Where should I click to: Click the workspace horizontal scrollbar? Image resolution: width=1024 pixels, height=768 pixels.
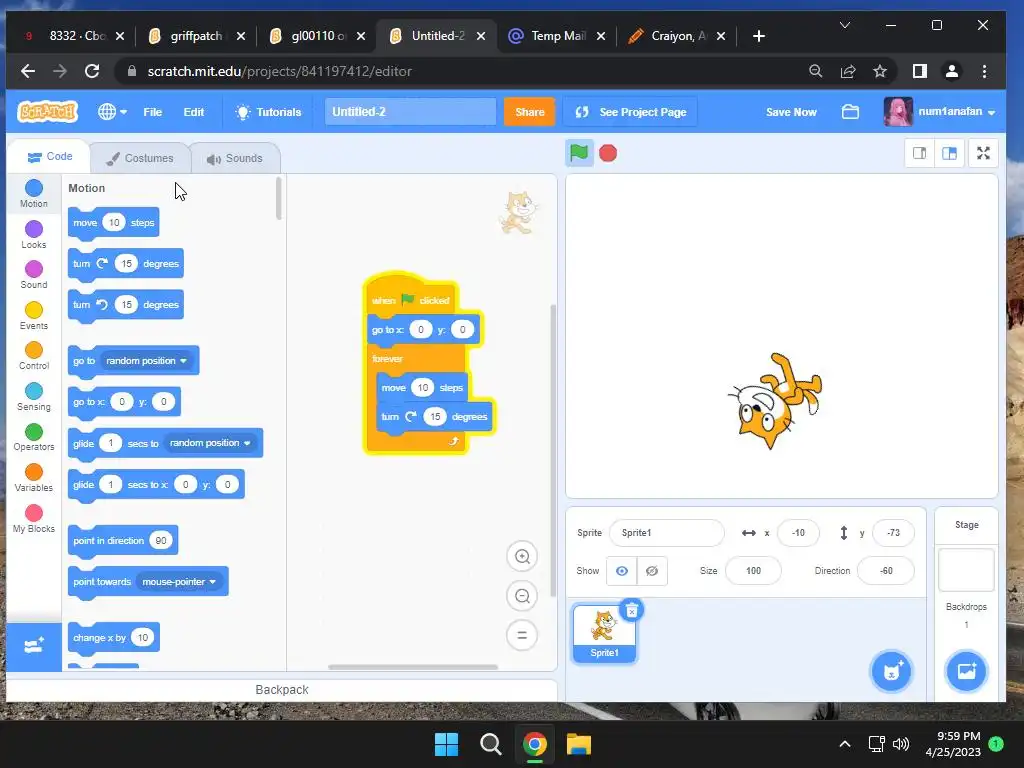[413, 667]
